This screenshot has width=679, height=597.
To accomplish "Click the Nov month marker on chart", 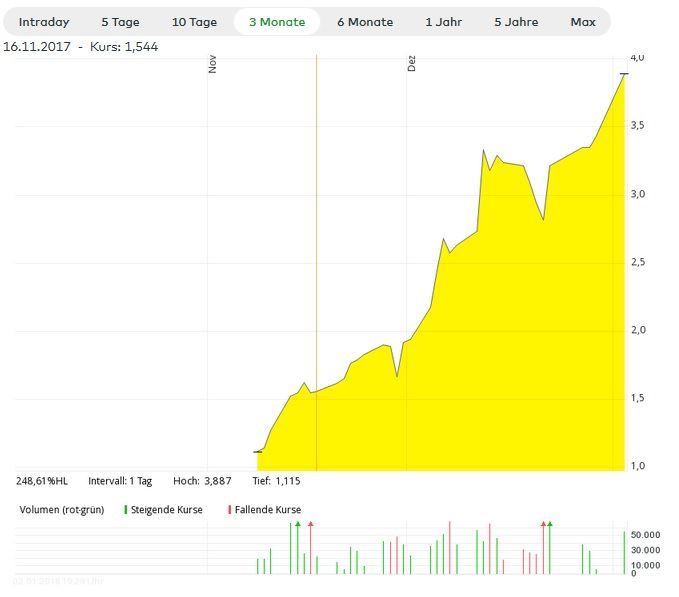I will (x=212, y=64).
